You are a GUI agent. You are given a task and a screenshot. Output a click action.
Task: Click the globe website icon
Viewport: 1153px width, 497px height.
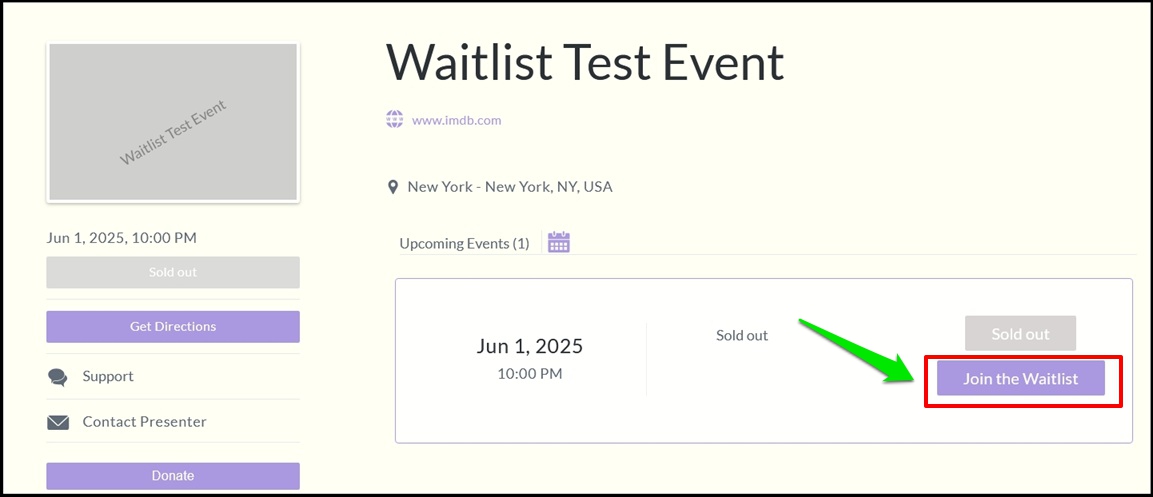click(395, 119)
